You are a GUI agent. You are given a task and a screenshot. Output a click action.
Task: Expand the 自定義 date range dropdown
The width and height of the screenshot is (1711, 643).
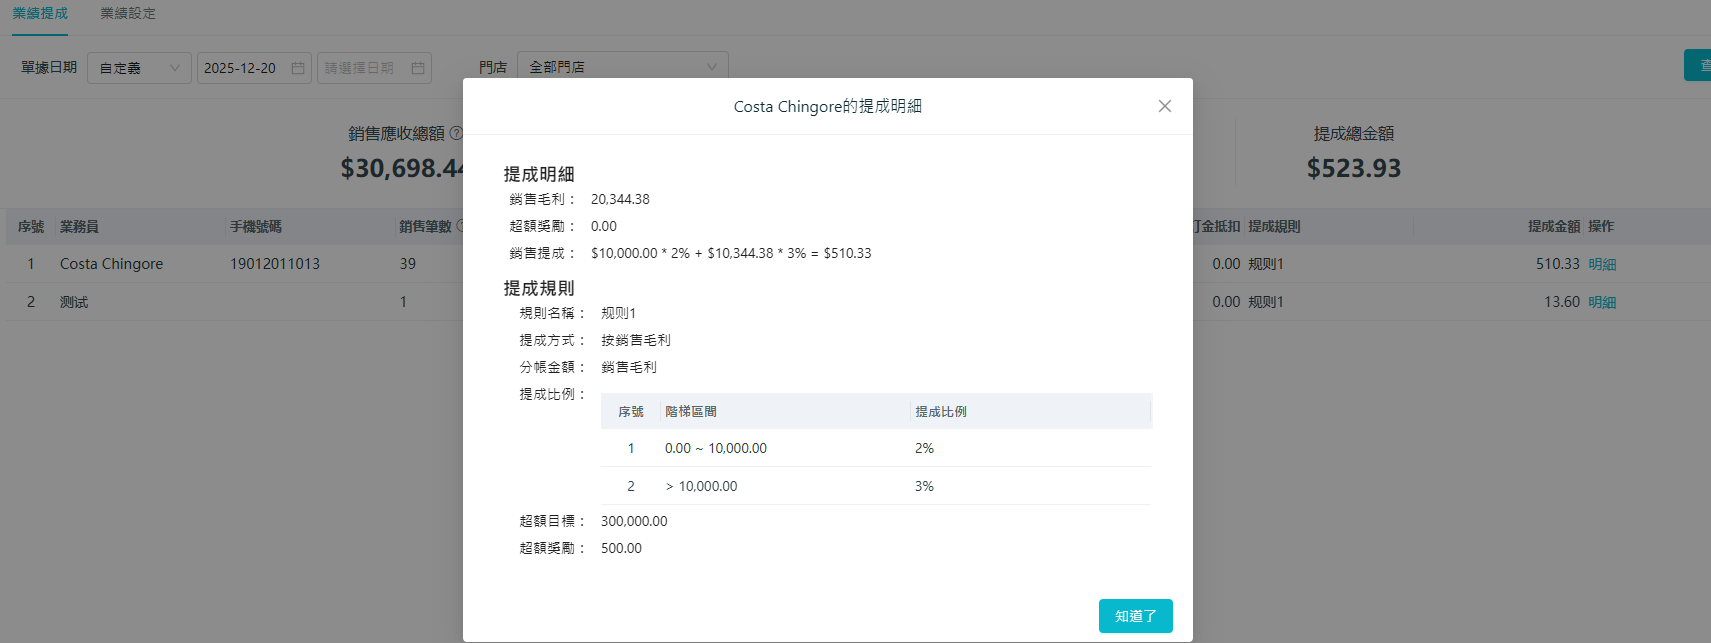click(x=139, y=68)
